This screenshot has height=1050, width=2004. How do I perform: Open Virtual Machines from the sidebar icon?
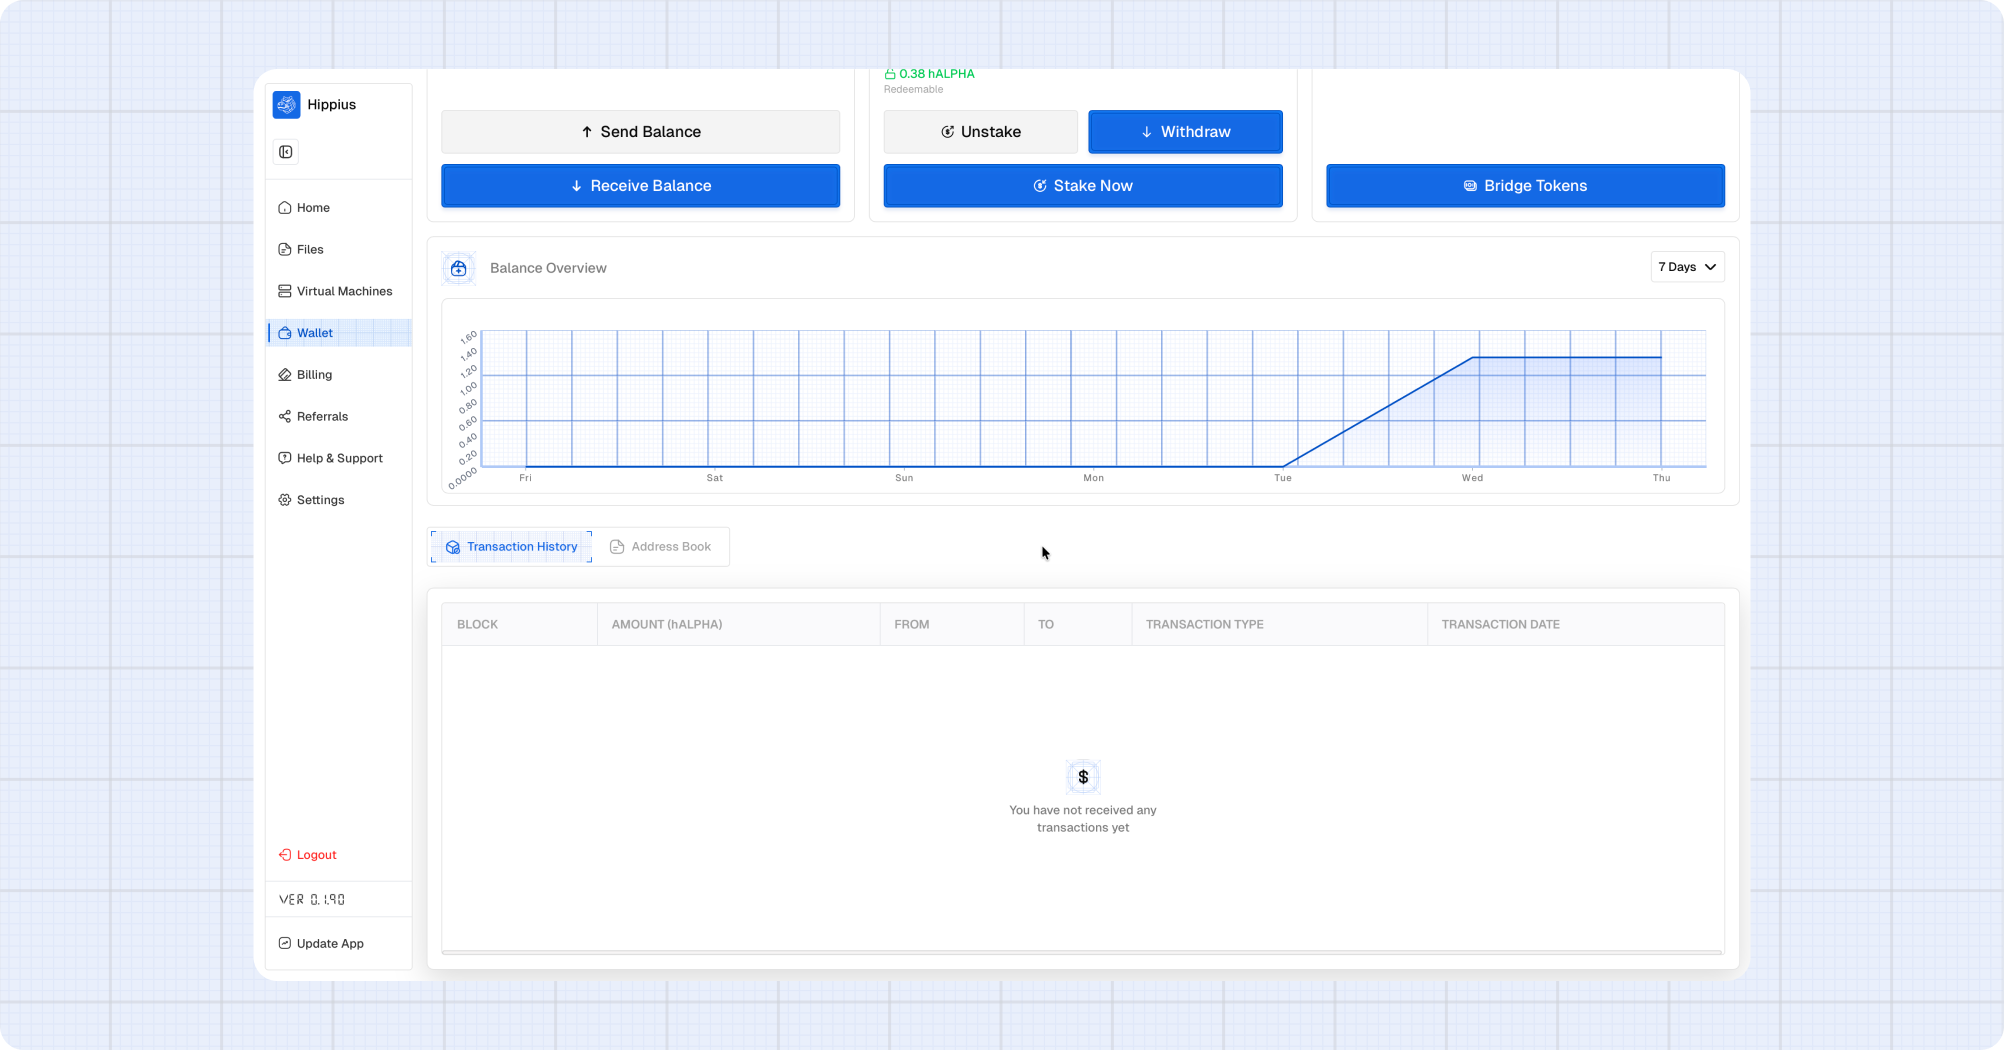(x=284, y=291)
